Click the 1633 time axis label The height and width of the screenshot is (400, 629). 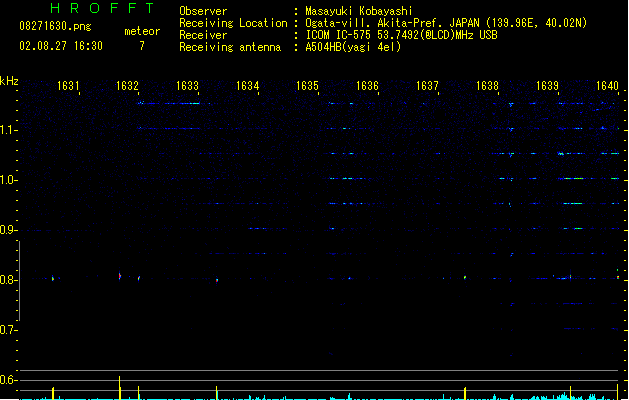tap(187, 86)
